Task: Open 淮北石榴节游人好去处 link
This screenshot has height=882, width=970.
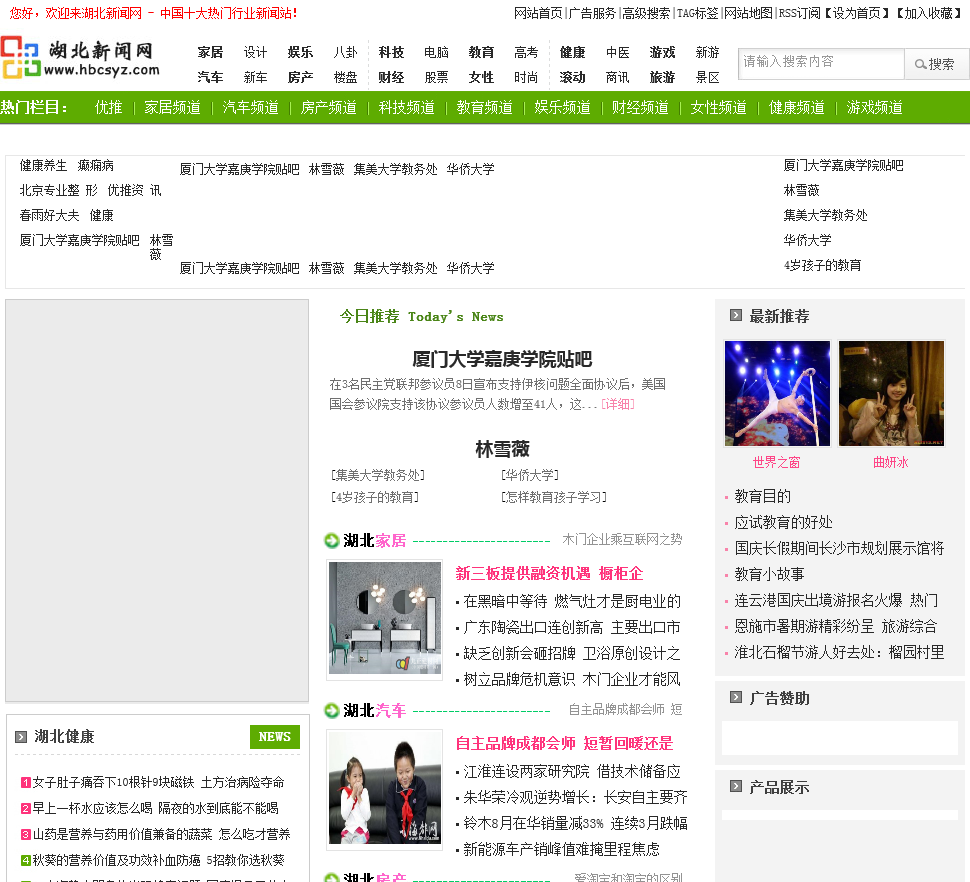Action: click(839, 652)
